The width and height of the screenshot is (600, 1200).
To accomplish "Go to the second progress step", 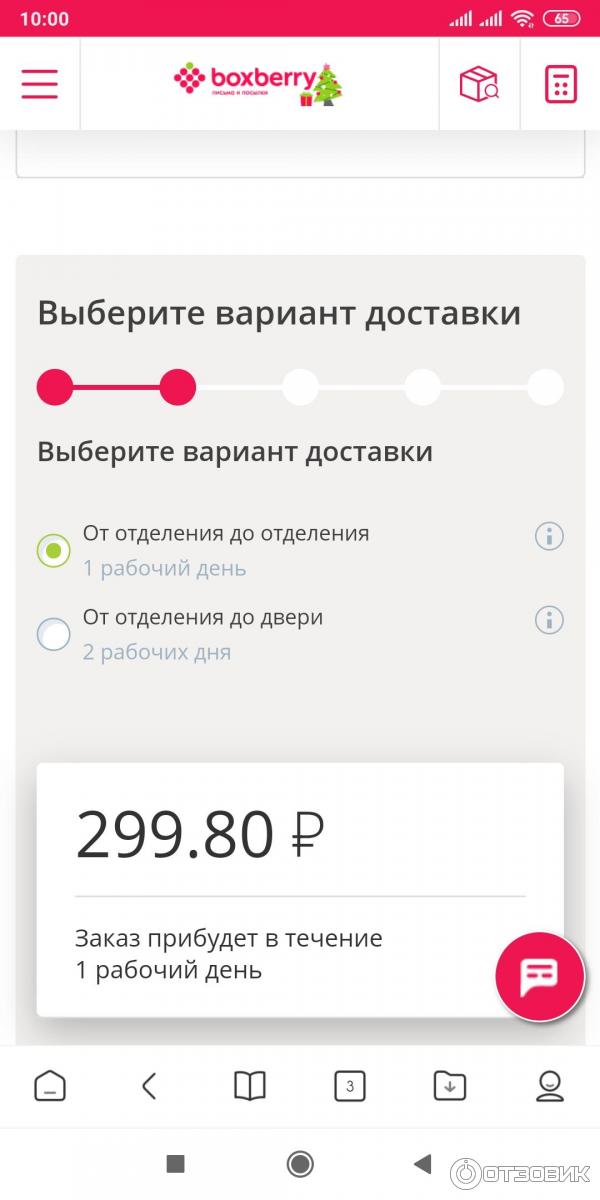I will [178, 387].
